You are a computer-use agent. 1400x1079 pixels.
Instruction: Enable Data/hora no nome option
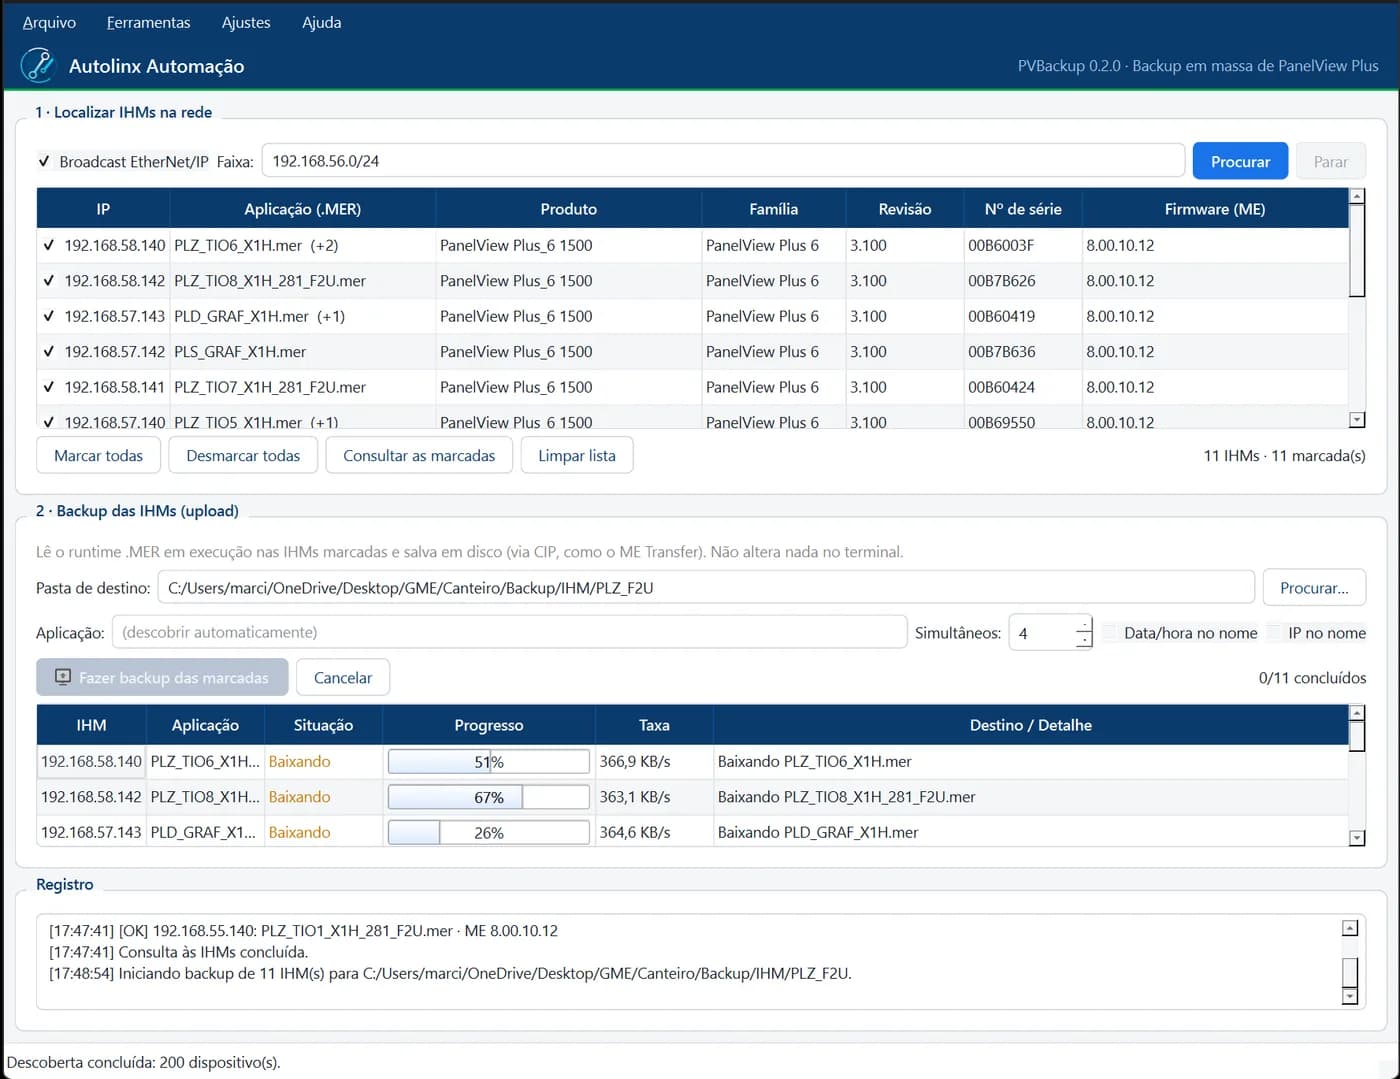[1110, 633]
